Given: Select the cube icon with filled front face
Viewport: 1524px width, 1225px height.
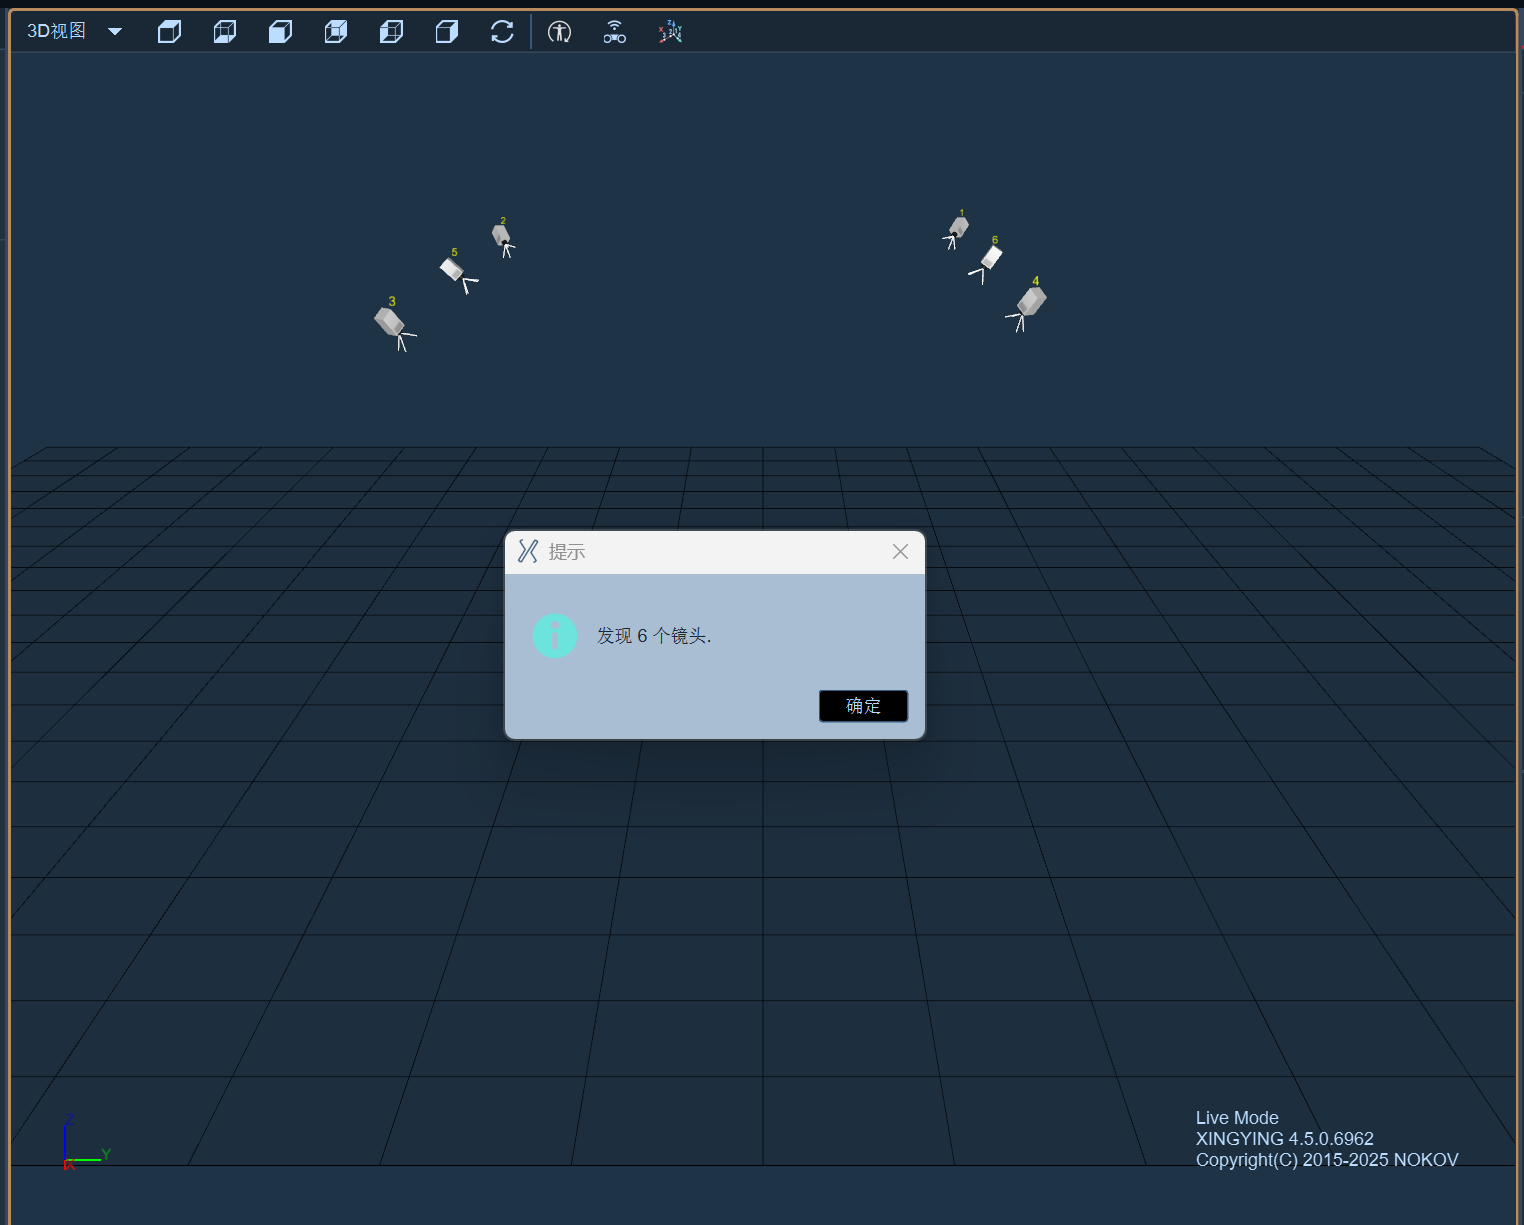Looking at the screenshot, I should coord(280,32).
